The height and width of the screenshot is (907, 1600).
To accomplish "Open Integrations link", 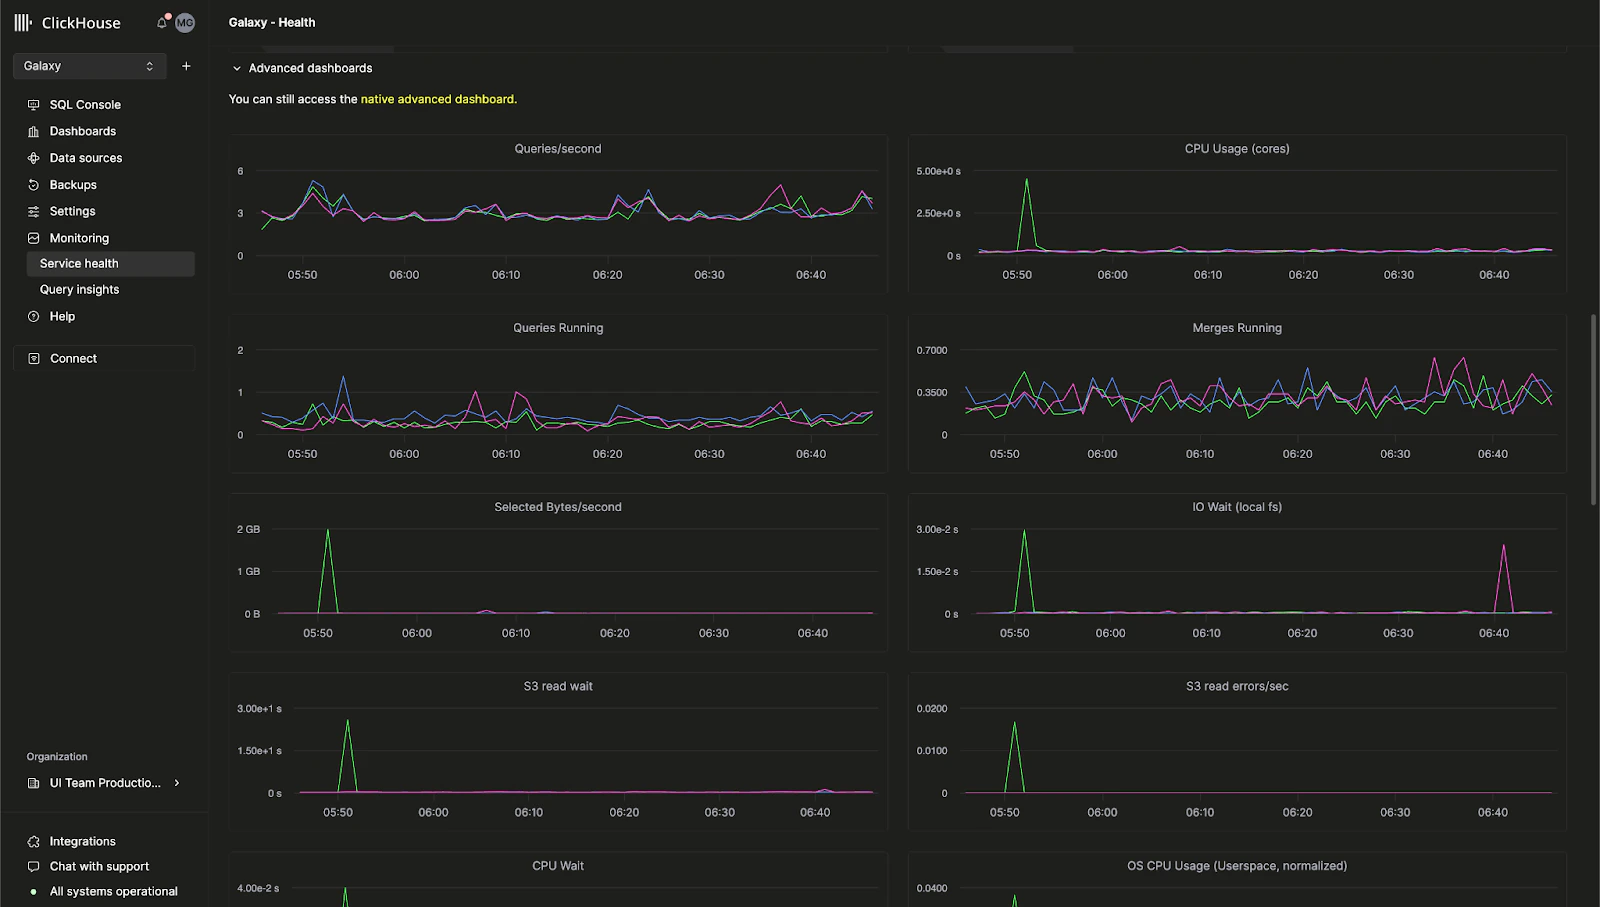I will coord(83,842).
